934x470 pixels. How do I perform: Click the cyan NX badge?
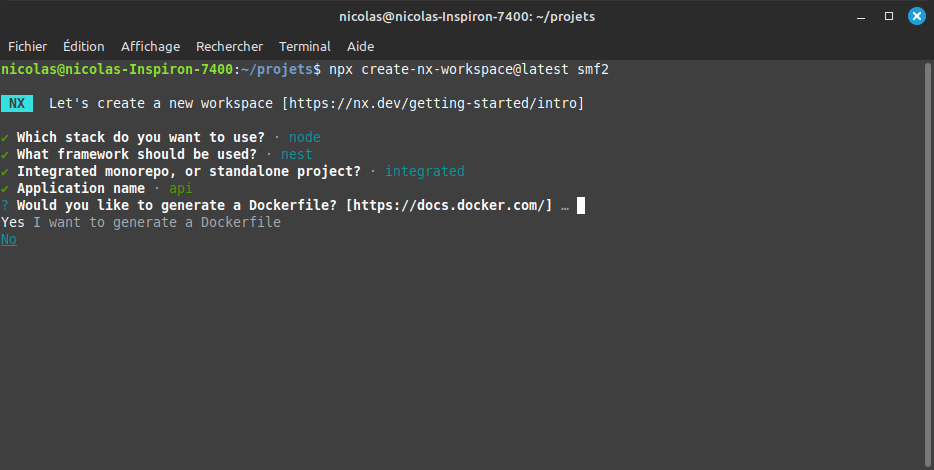click(x=17, y=103)
